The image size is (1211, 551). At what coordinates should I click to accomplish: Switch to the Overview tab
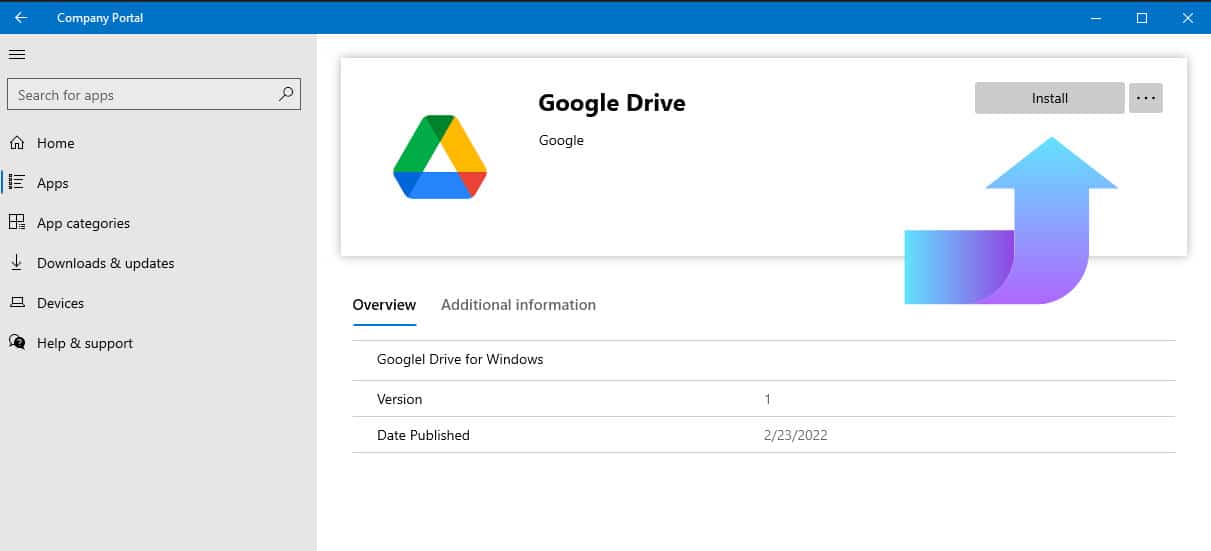point(384,305)
